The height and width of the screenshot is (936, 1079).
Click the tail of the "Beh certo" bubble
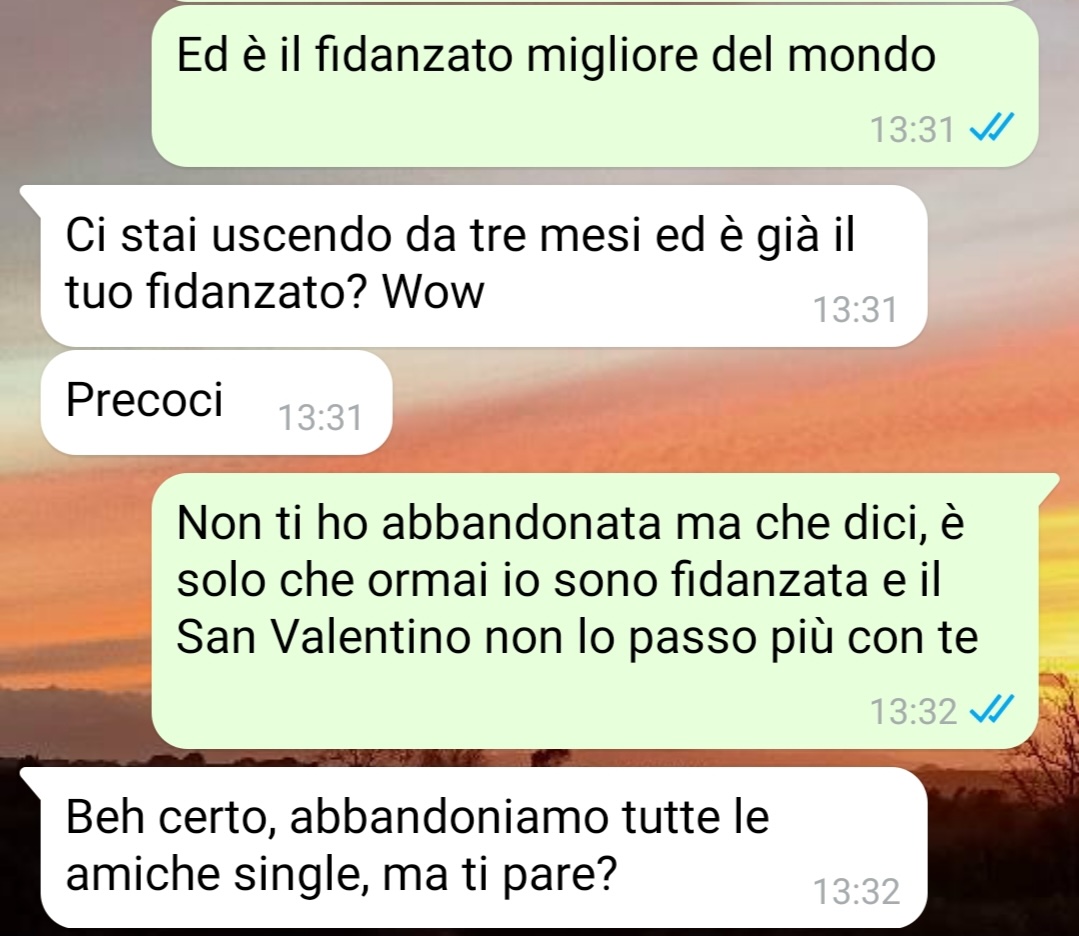coord(32,780)
